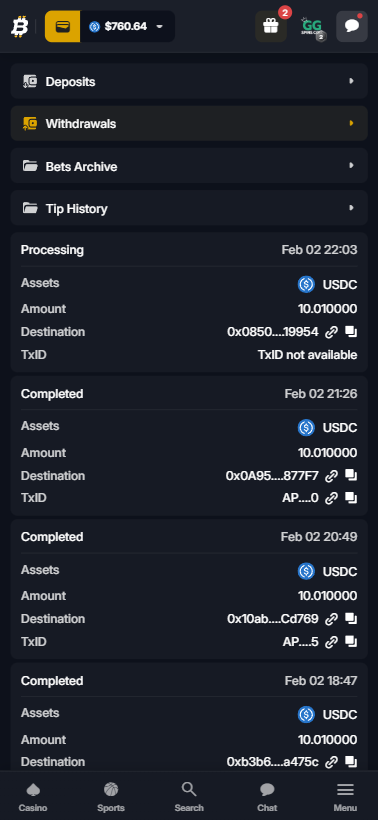Open link for TxID AP....5
The image size is (378, 820).
(x=331, y=642)
